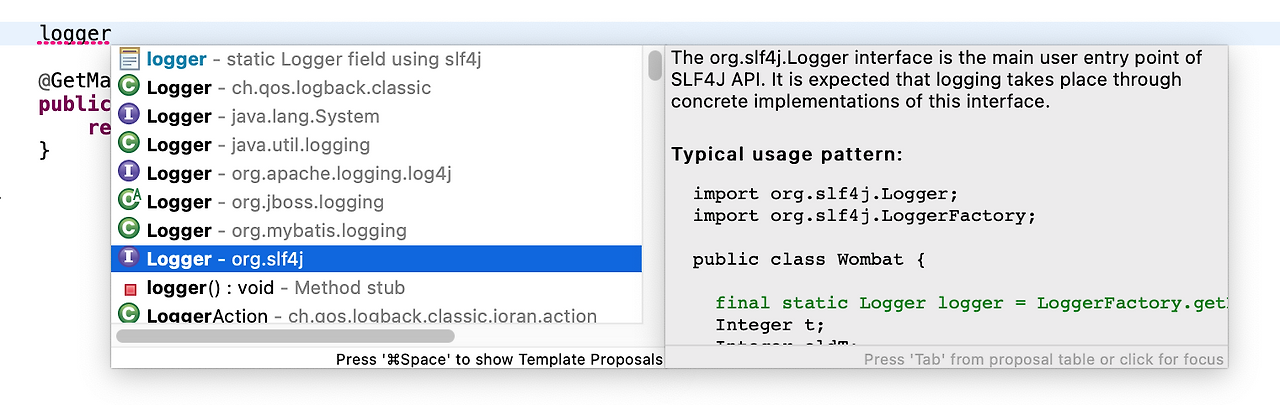1280x405 pixels.
Task: Select logger() : void Method stub proposal
Action: pos(275,288)
